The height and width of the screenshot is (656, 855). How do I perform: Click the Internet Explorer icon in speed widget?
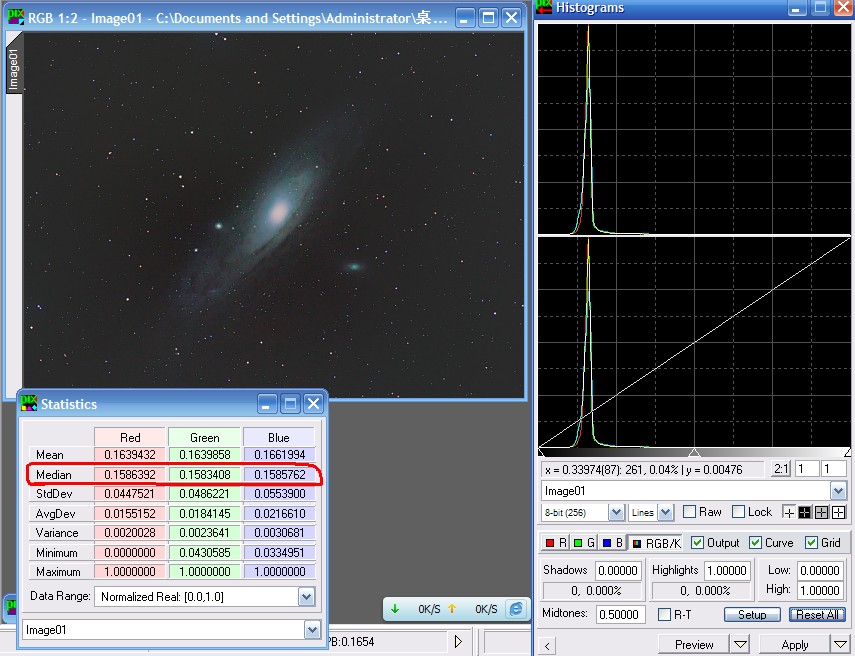pyautogui.click(x=516, y=608)
